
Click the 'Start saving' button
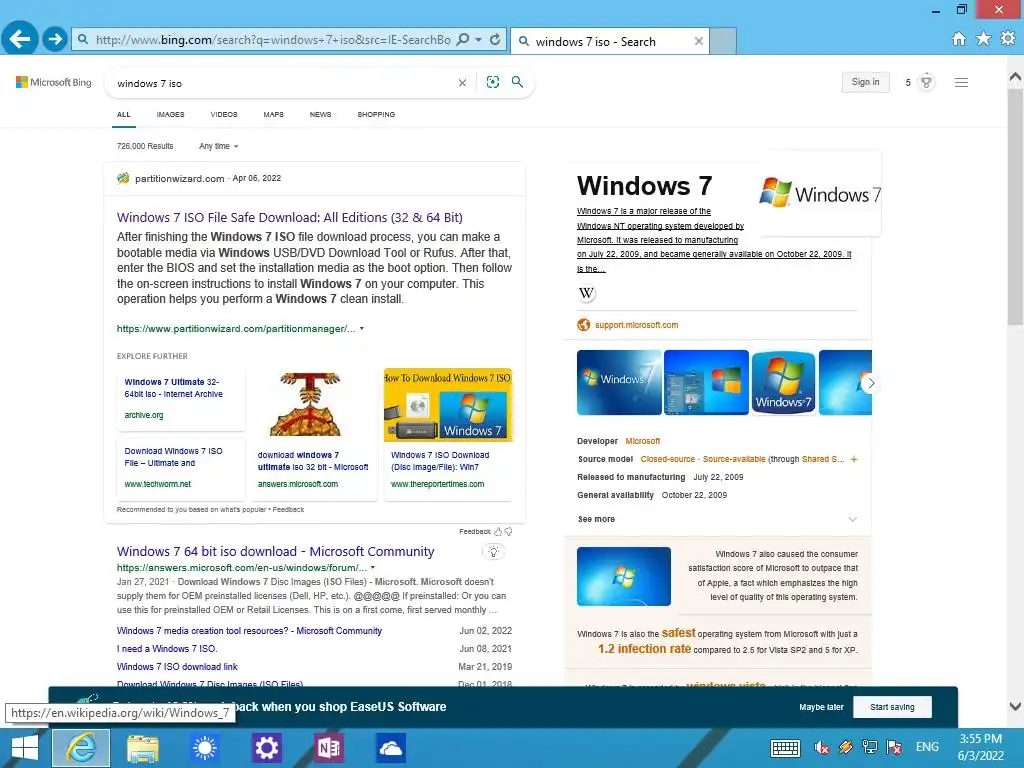point(892,707)
